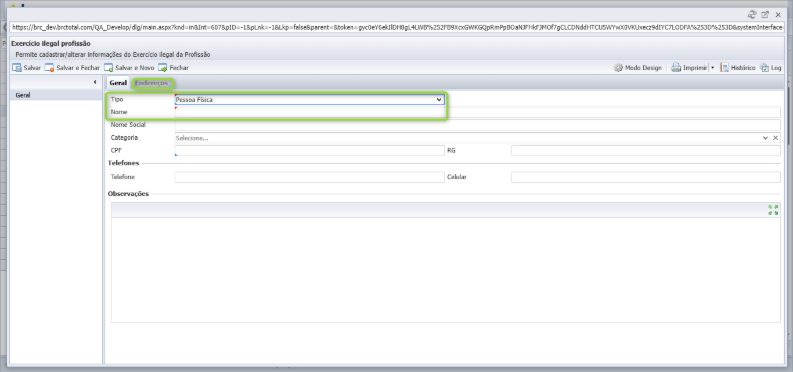This screenshot has width=793, height=372.
Task: Click the CPF input field
Action: 310,150
